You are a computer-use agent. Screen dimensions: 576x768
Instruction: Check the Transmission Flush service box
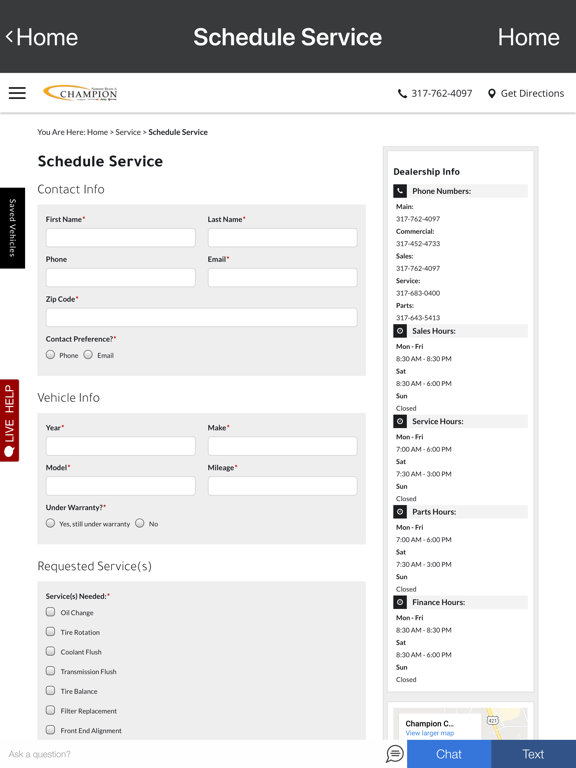pyautogui.click(x=50, y=671)
